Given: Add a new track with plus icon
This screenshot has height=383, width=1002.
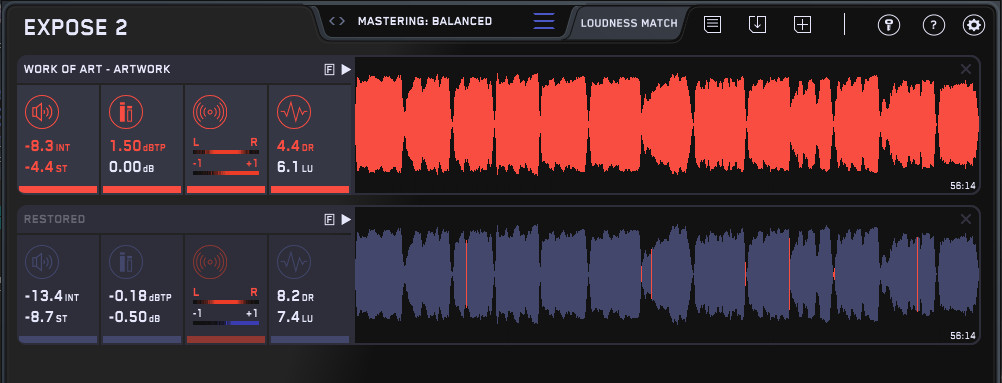Looking at the screenshot, I should (x=802, y=25).
